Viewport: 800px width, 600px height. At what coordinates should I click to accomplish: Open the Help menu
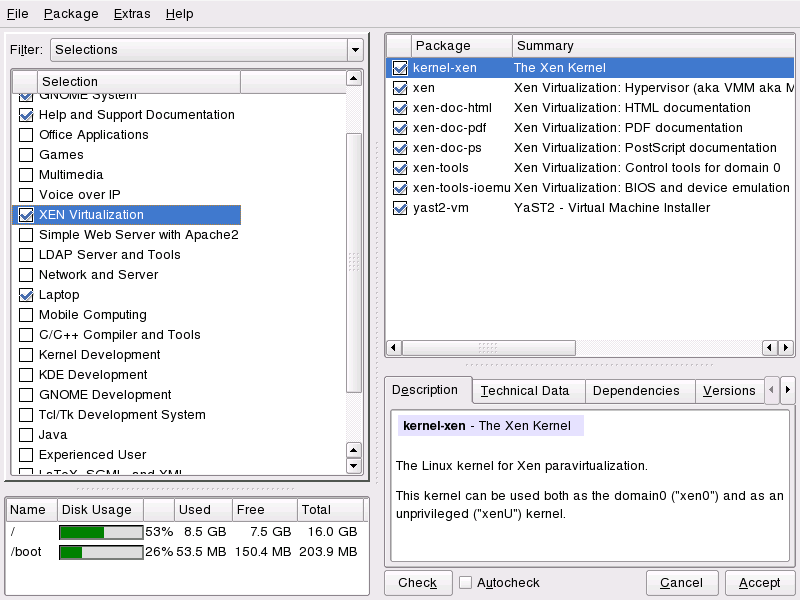click(x=179, y=14)
